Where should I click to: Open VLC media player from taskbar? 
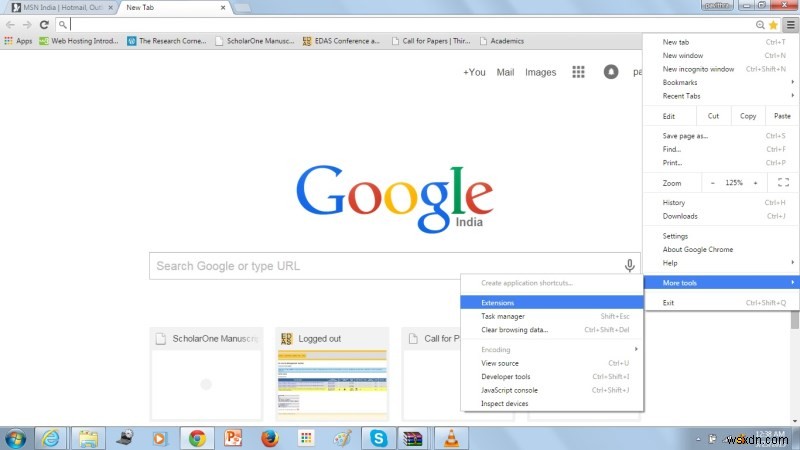[x=451, y=439]
